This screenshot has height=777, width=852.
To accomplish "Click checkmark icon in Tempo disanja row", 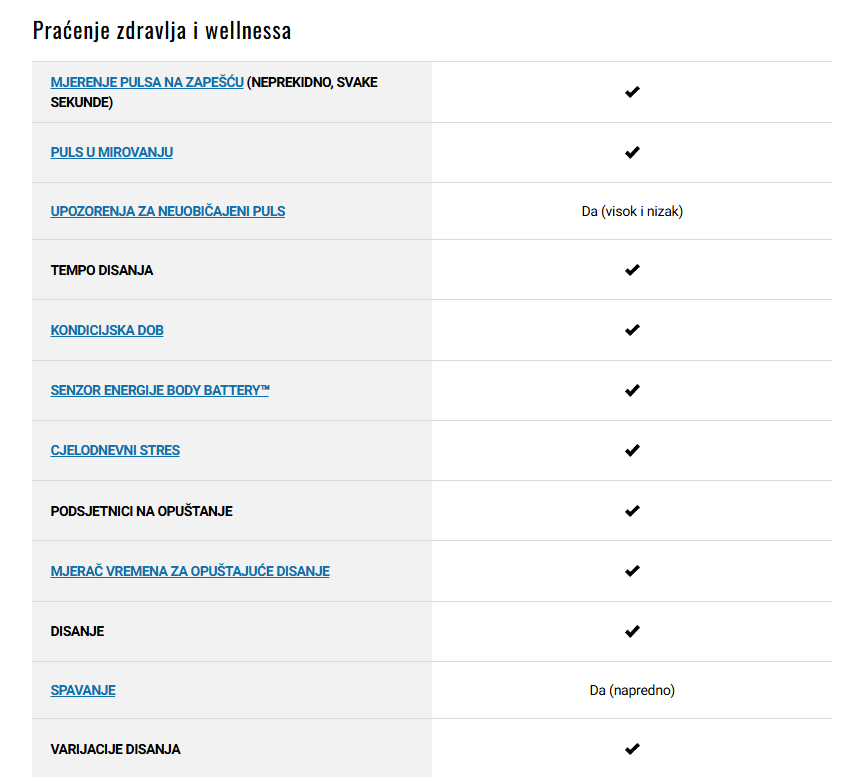I will coord(632,270).
